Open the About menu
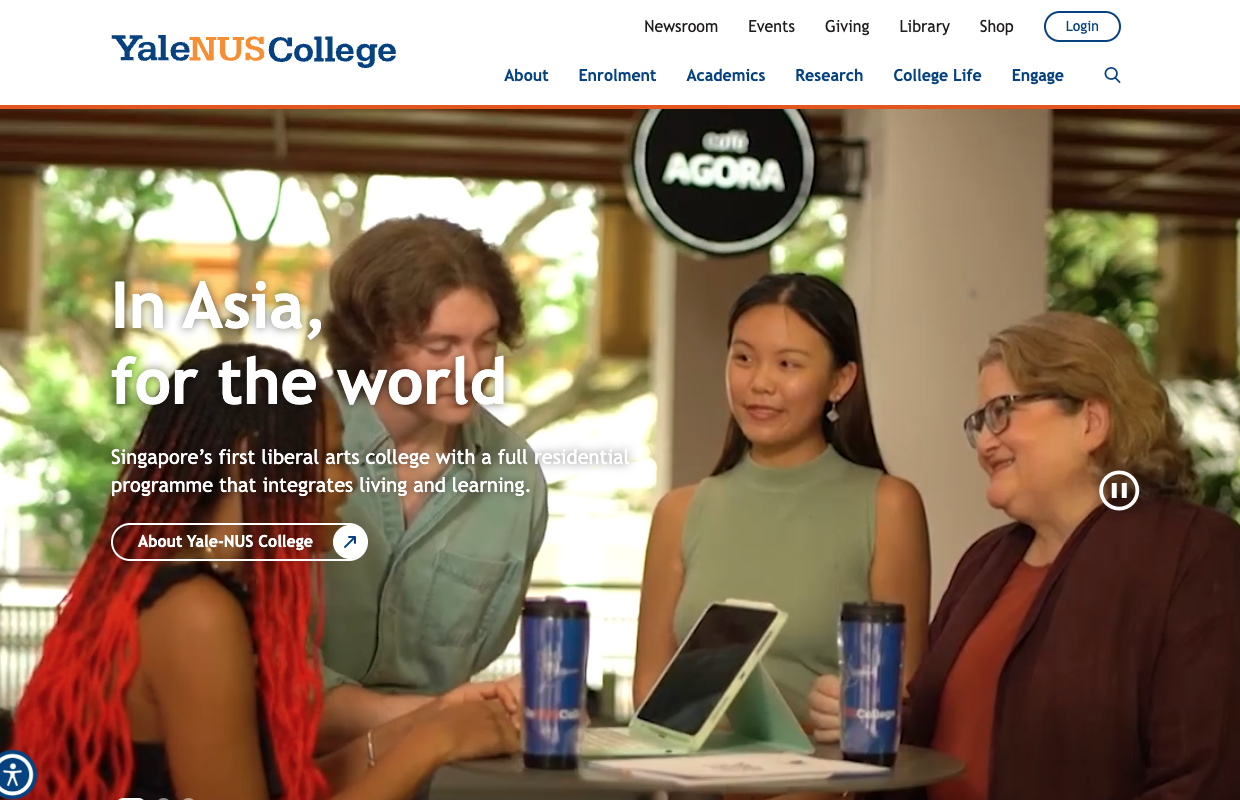Image resolution: width=1240 pixels, height=800 pixels. coord(526,75)
